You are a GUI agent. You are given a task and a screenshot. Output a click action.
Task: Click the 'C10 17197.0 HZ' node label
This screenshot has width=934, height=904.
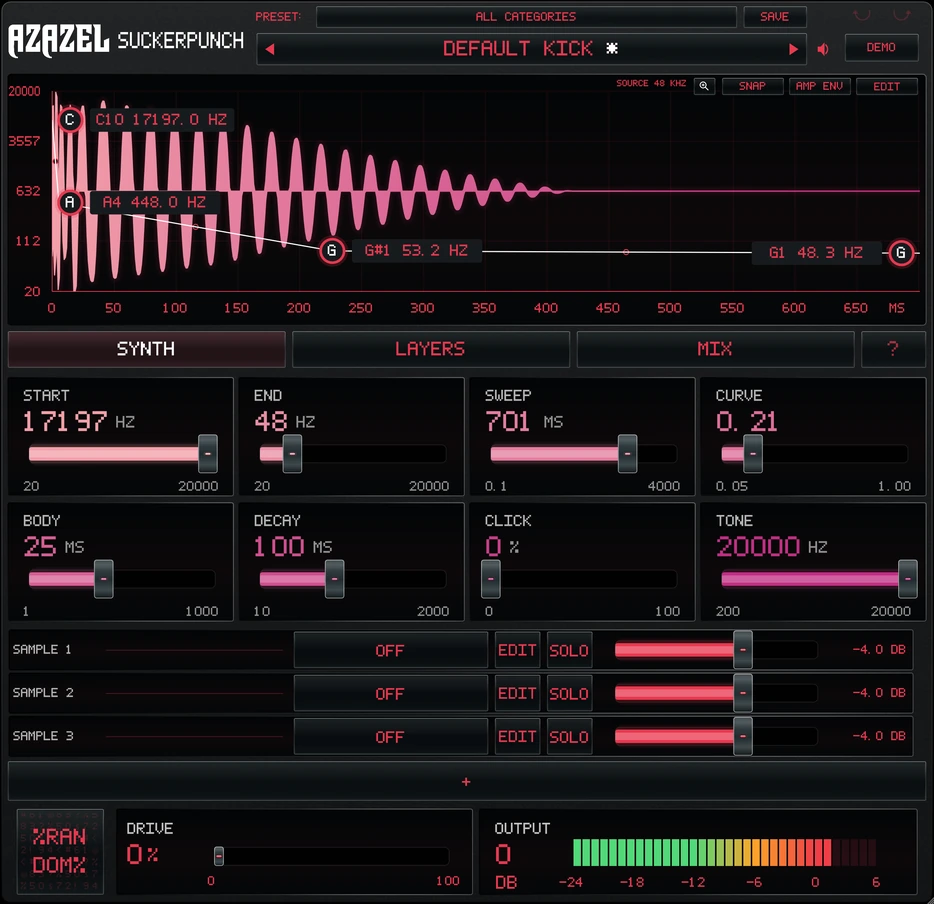(x=161, y=120)
